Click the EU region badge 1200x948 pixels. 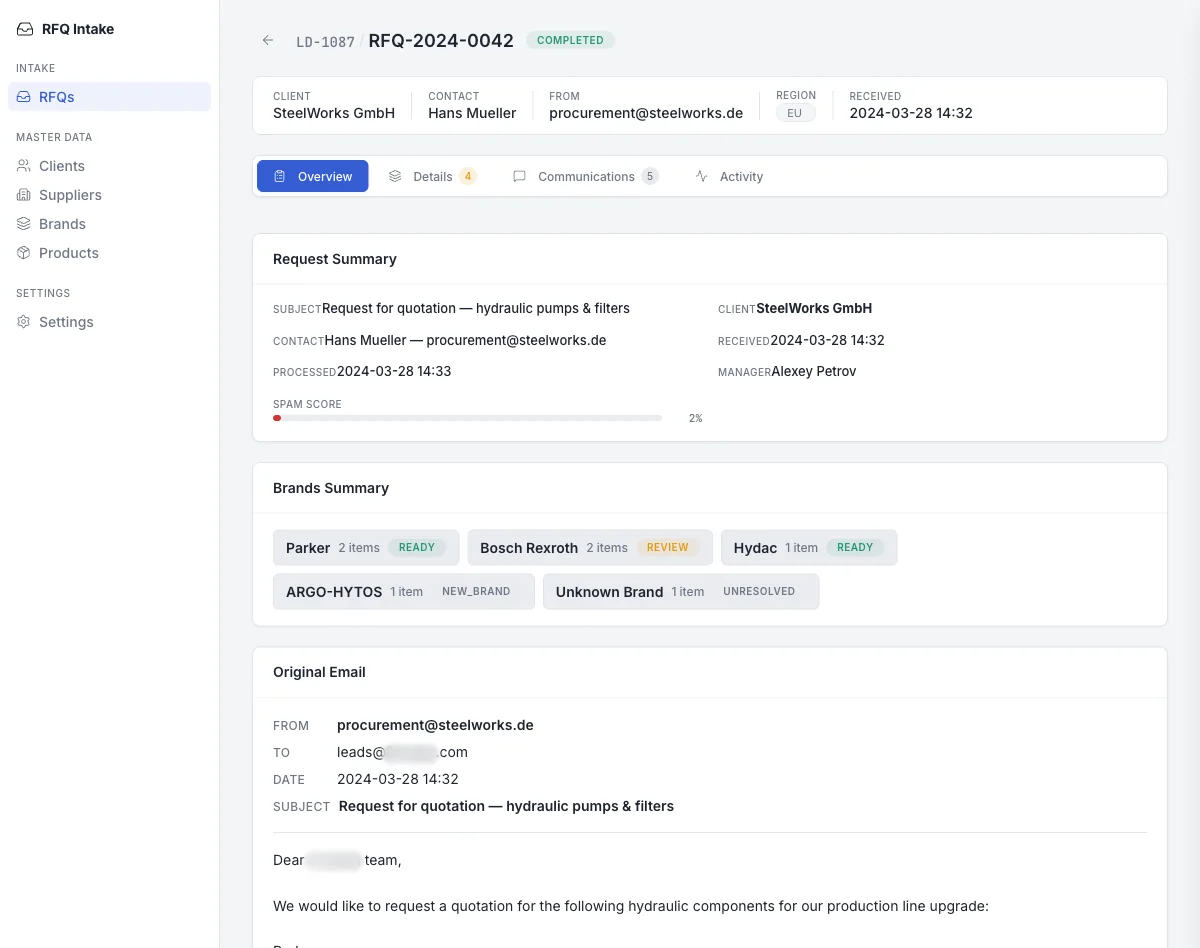[795, 113]
